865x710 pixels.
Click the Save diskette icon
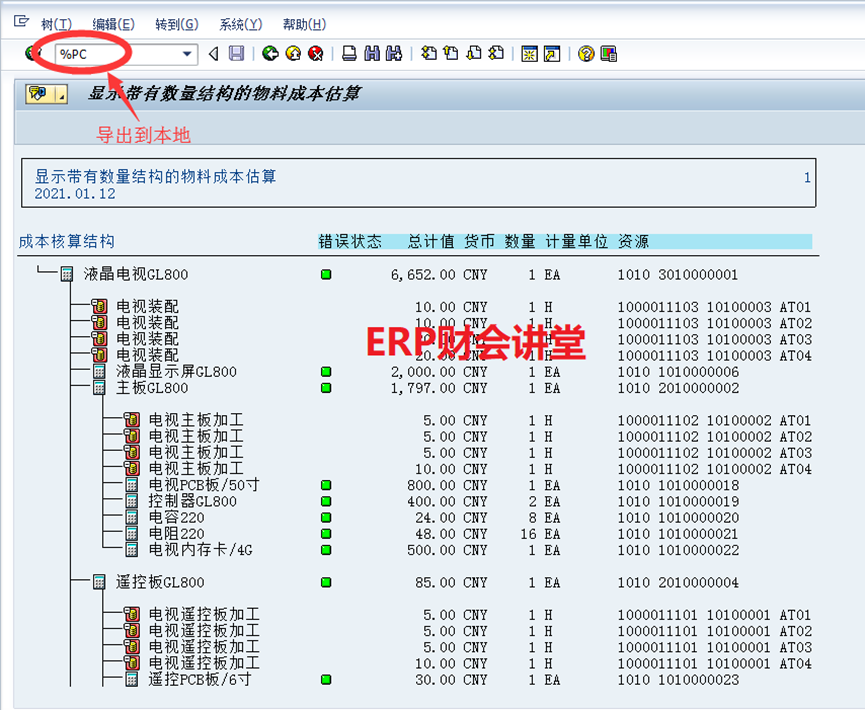coord(237,54)
